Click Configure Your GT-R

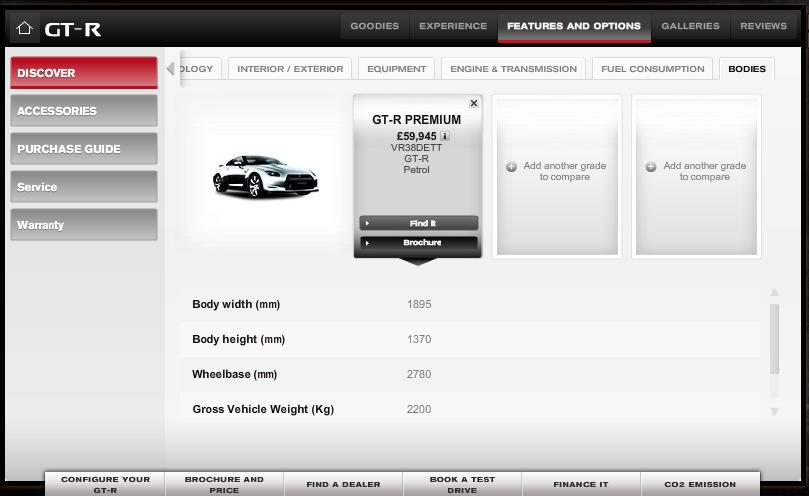105,484
